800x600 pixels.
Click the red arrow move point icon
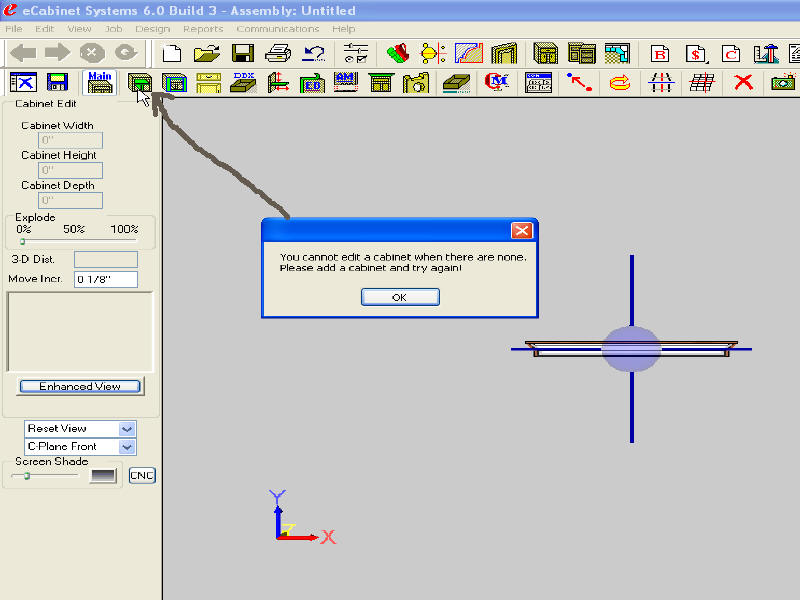[579, 82]
